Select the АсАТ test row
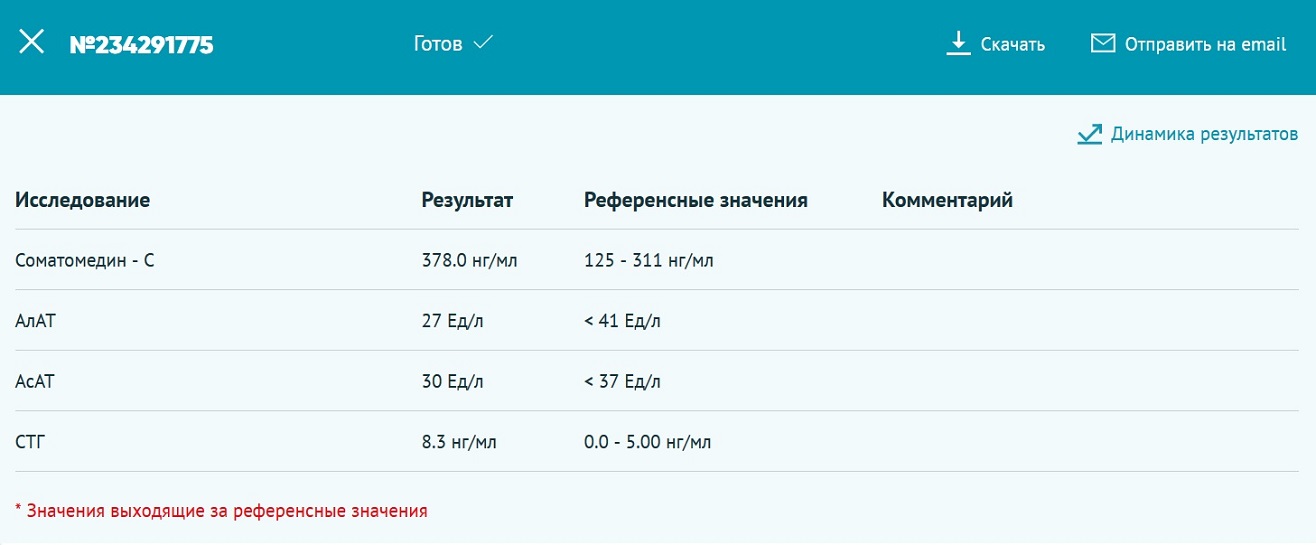The height and width of the screenshot is (545, 1316). pyautogui.click(x=33, y=381)
